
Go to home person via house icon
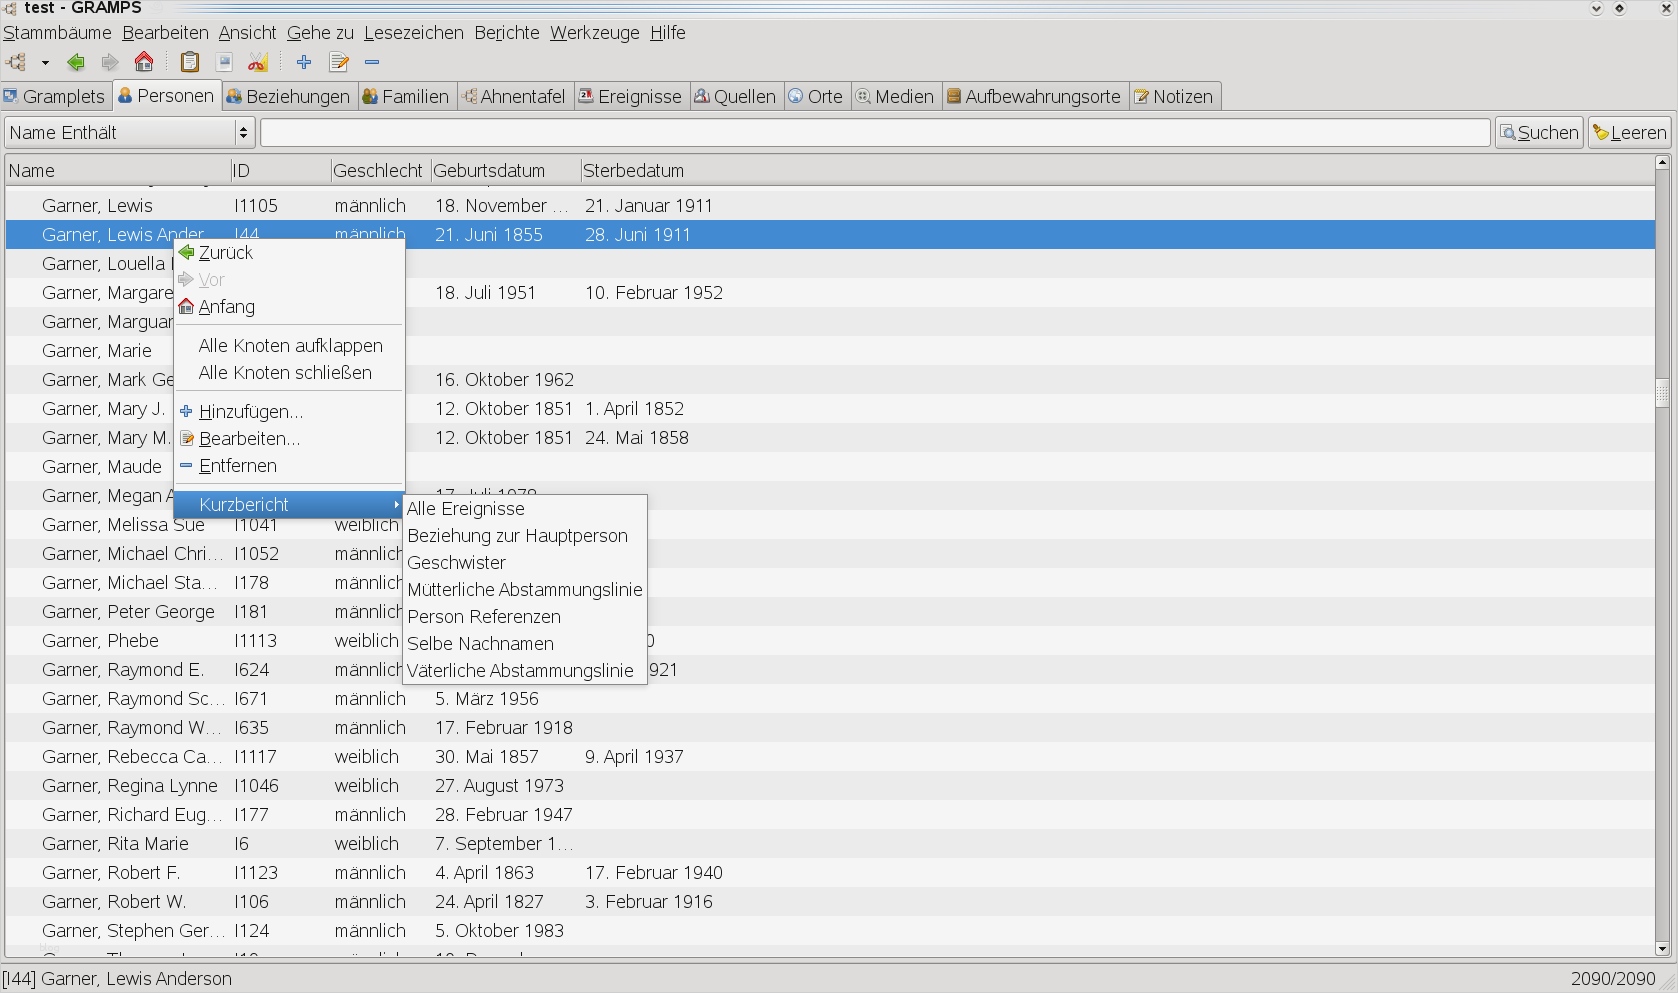pyautogui.click(x=144, y=62)
